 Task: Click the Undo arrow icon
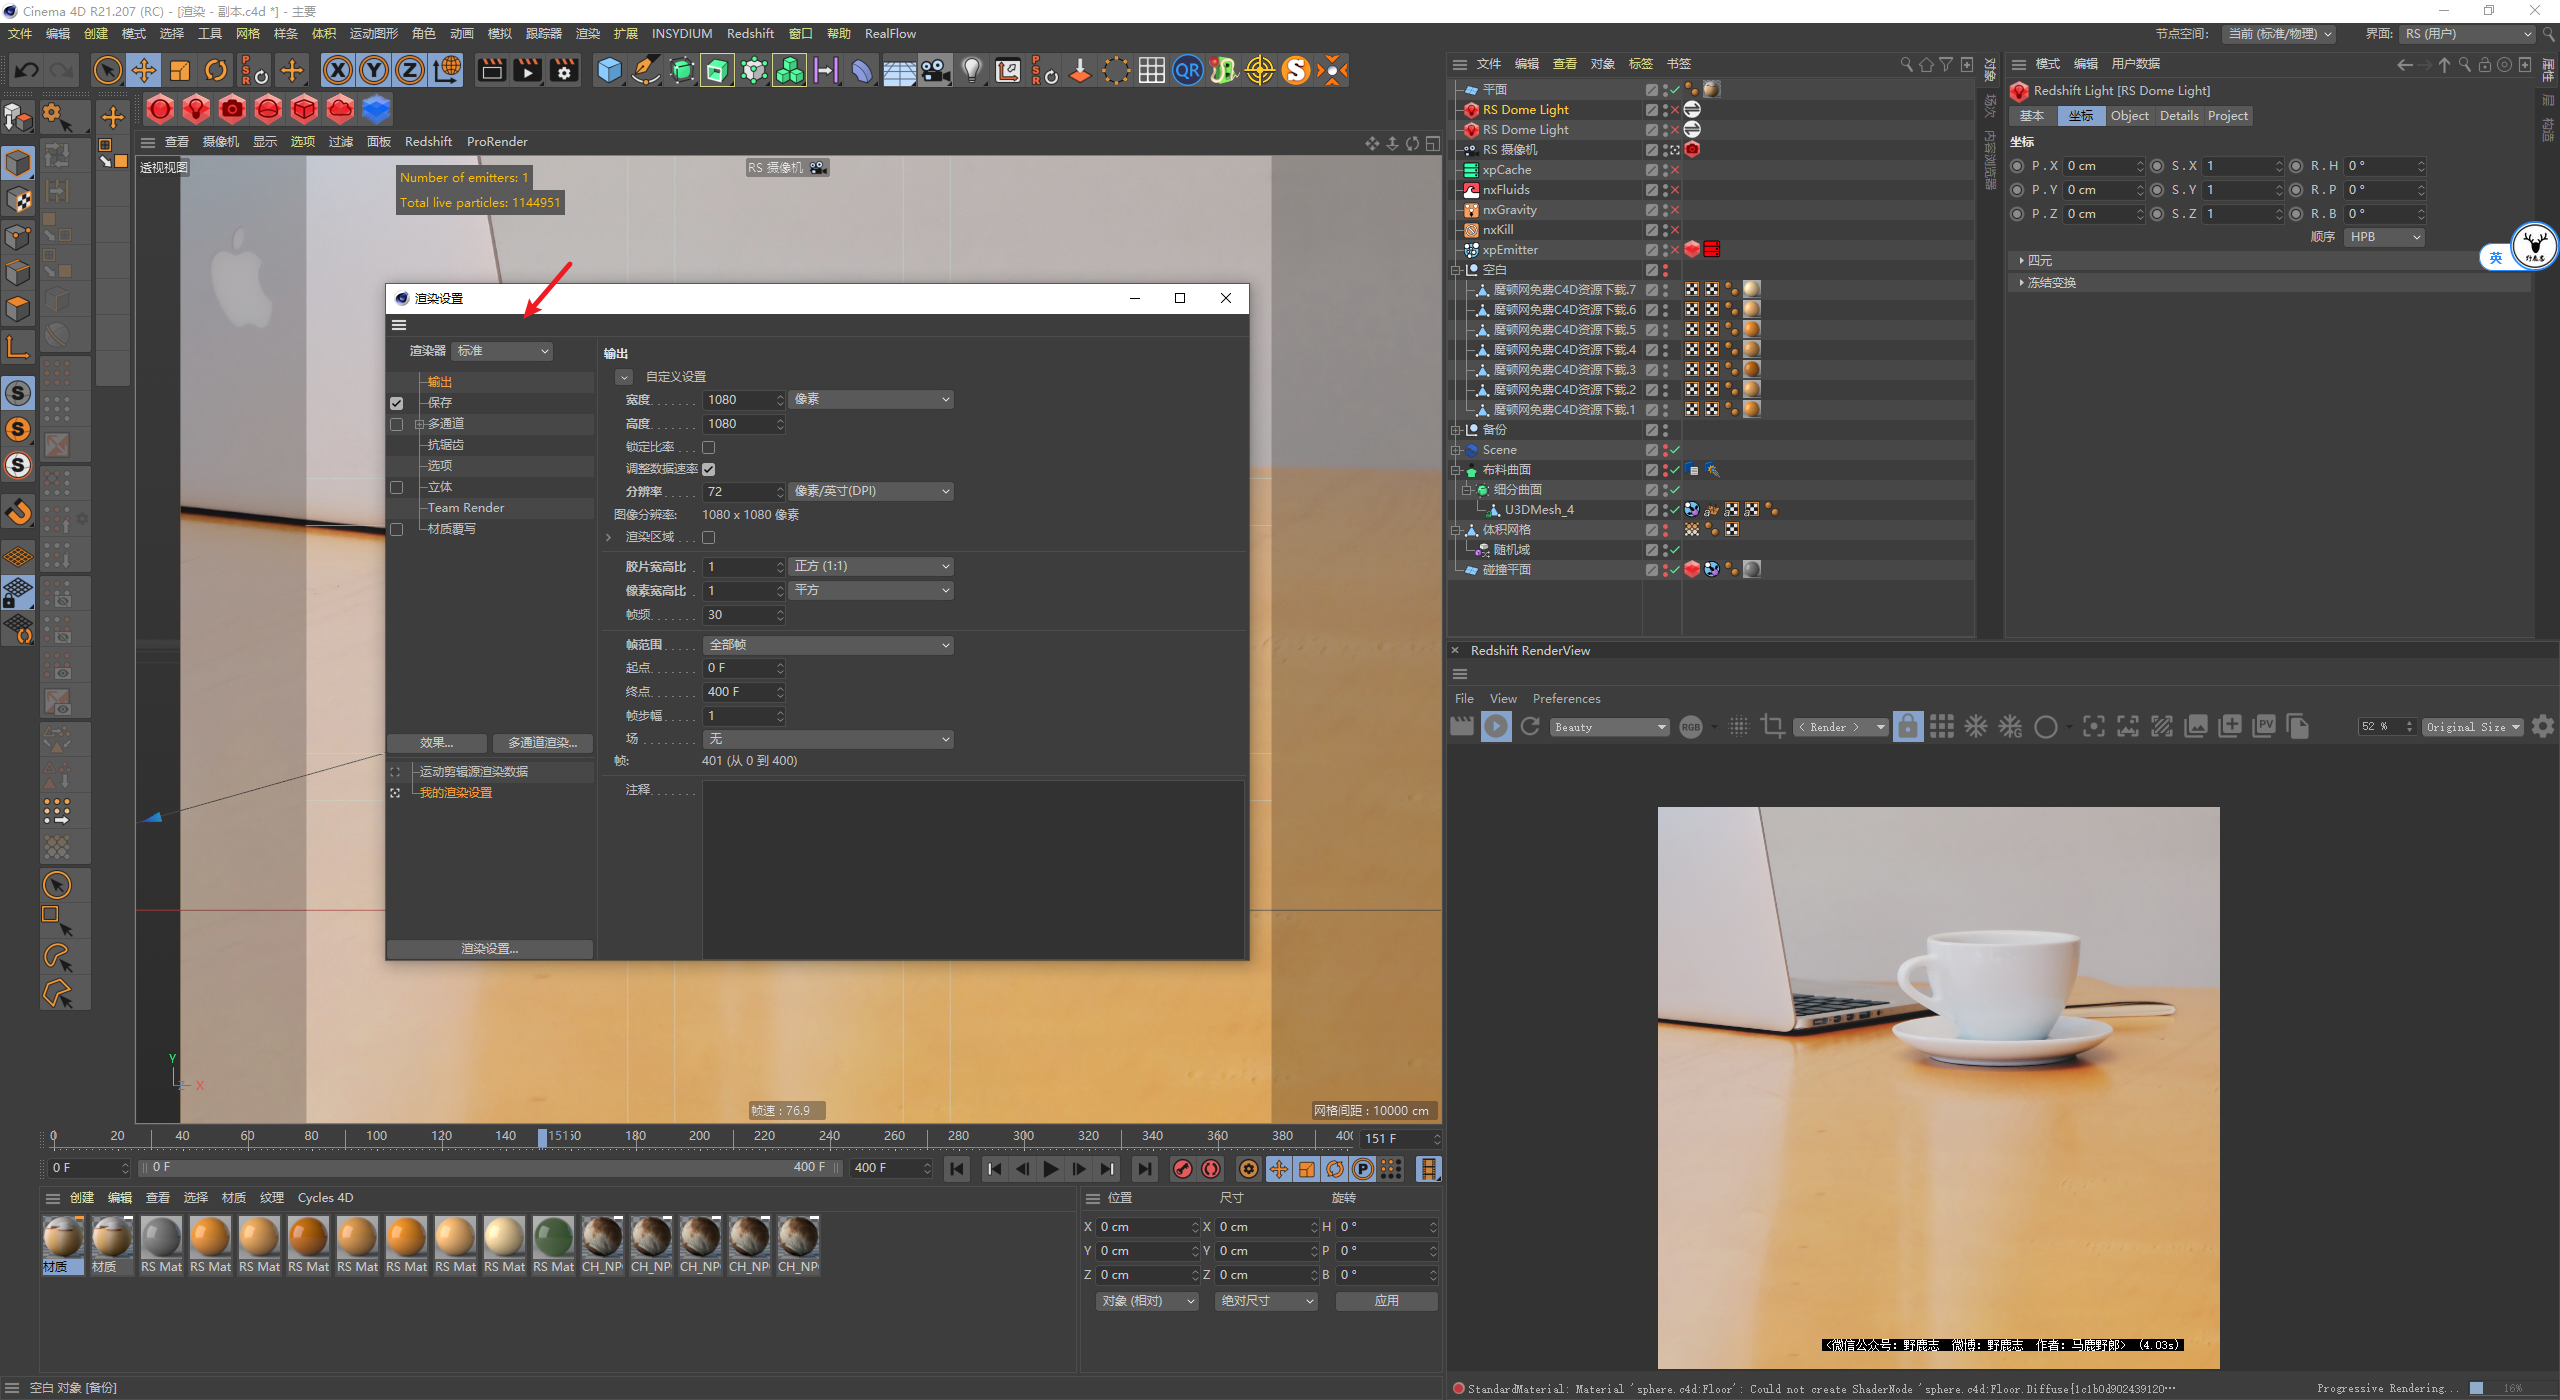click(27, 71)
